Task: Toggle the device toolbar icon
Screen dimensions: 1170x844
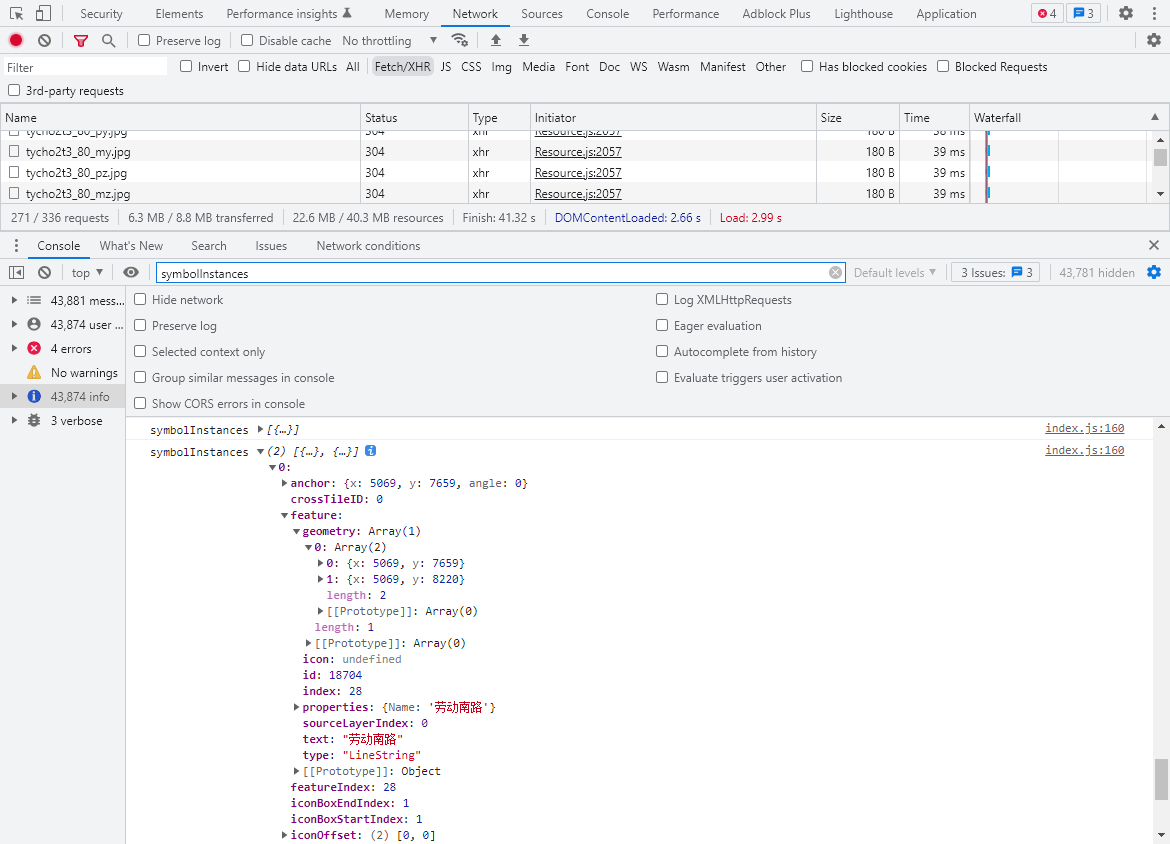Action: pos(43,13)
